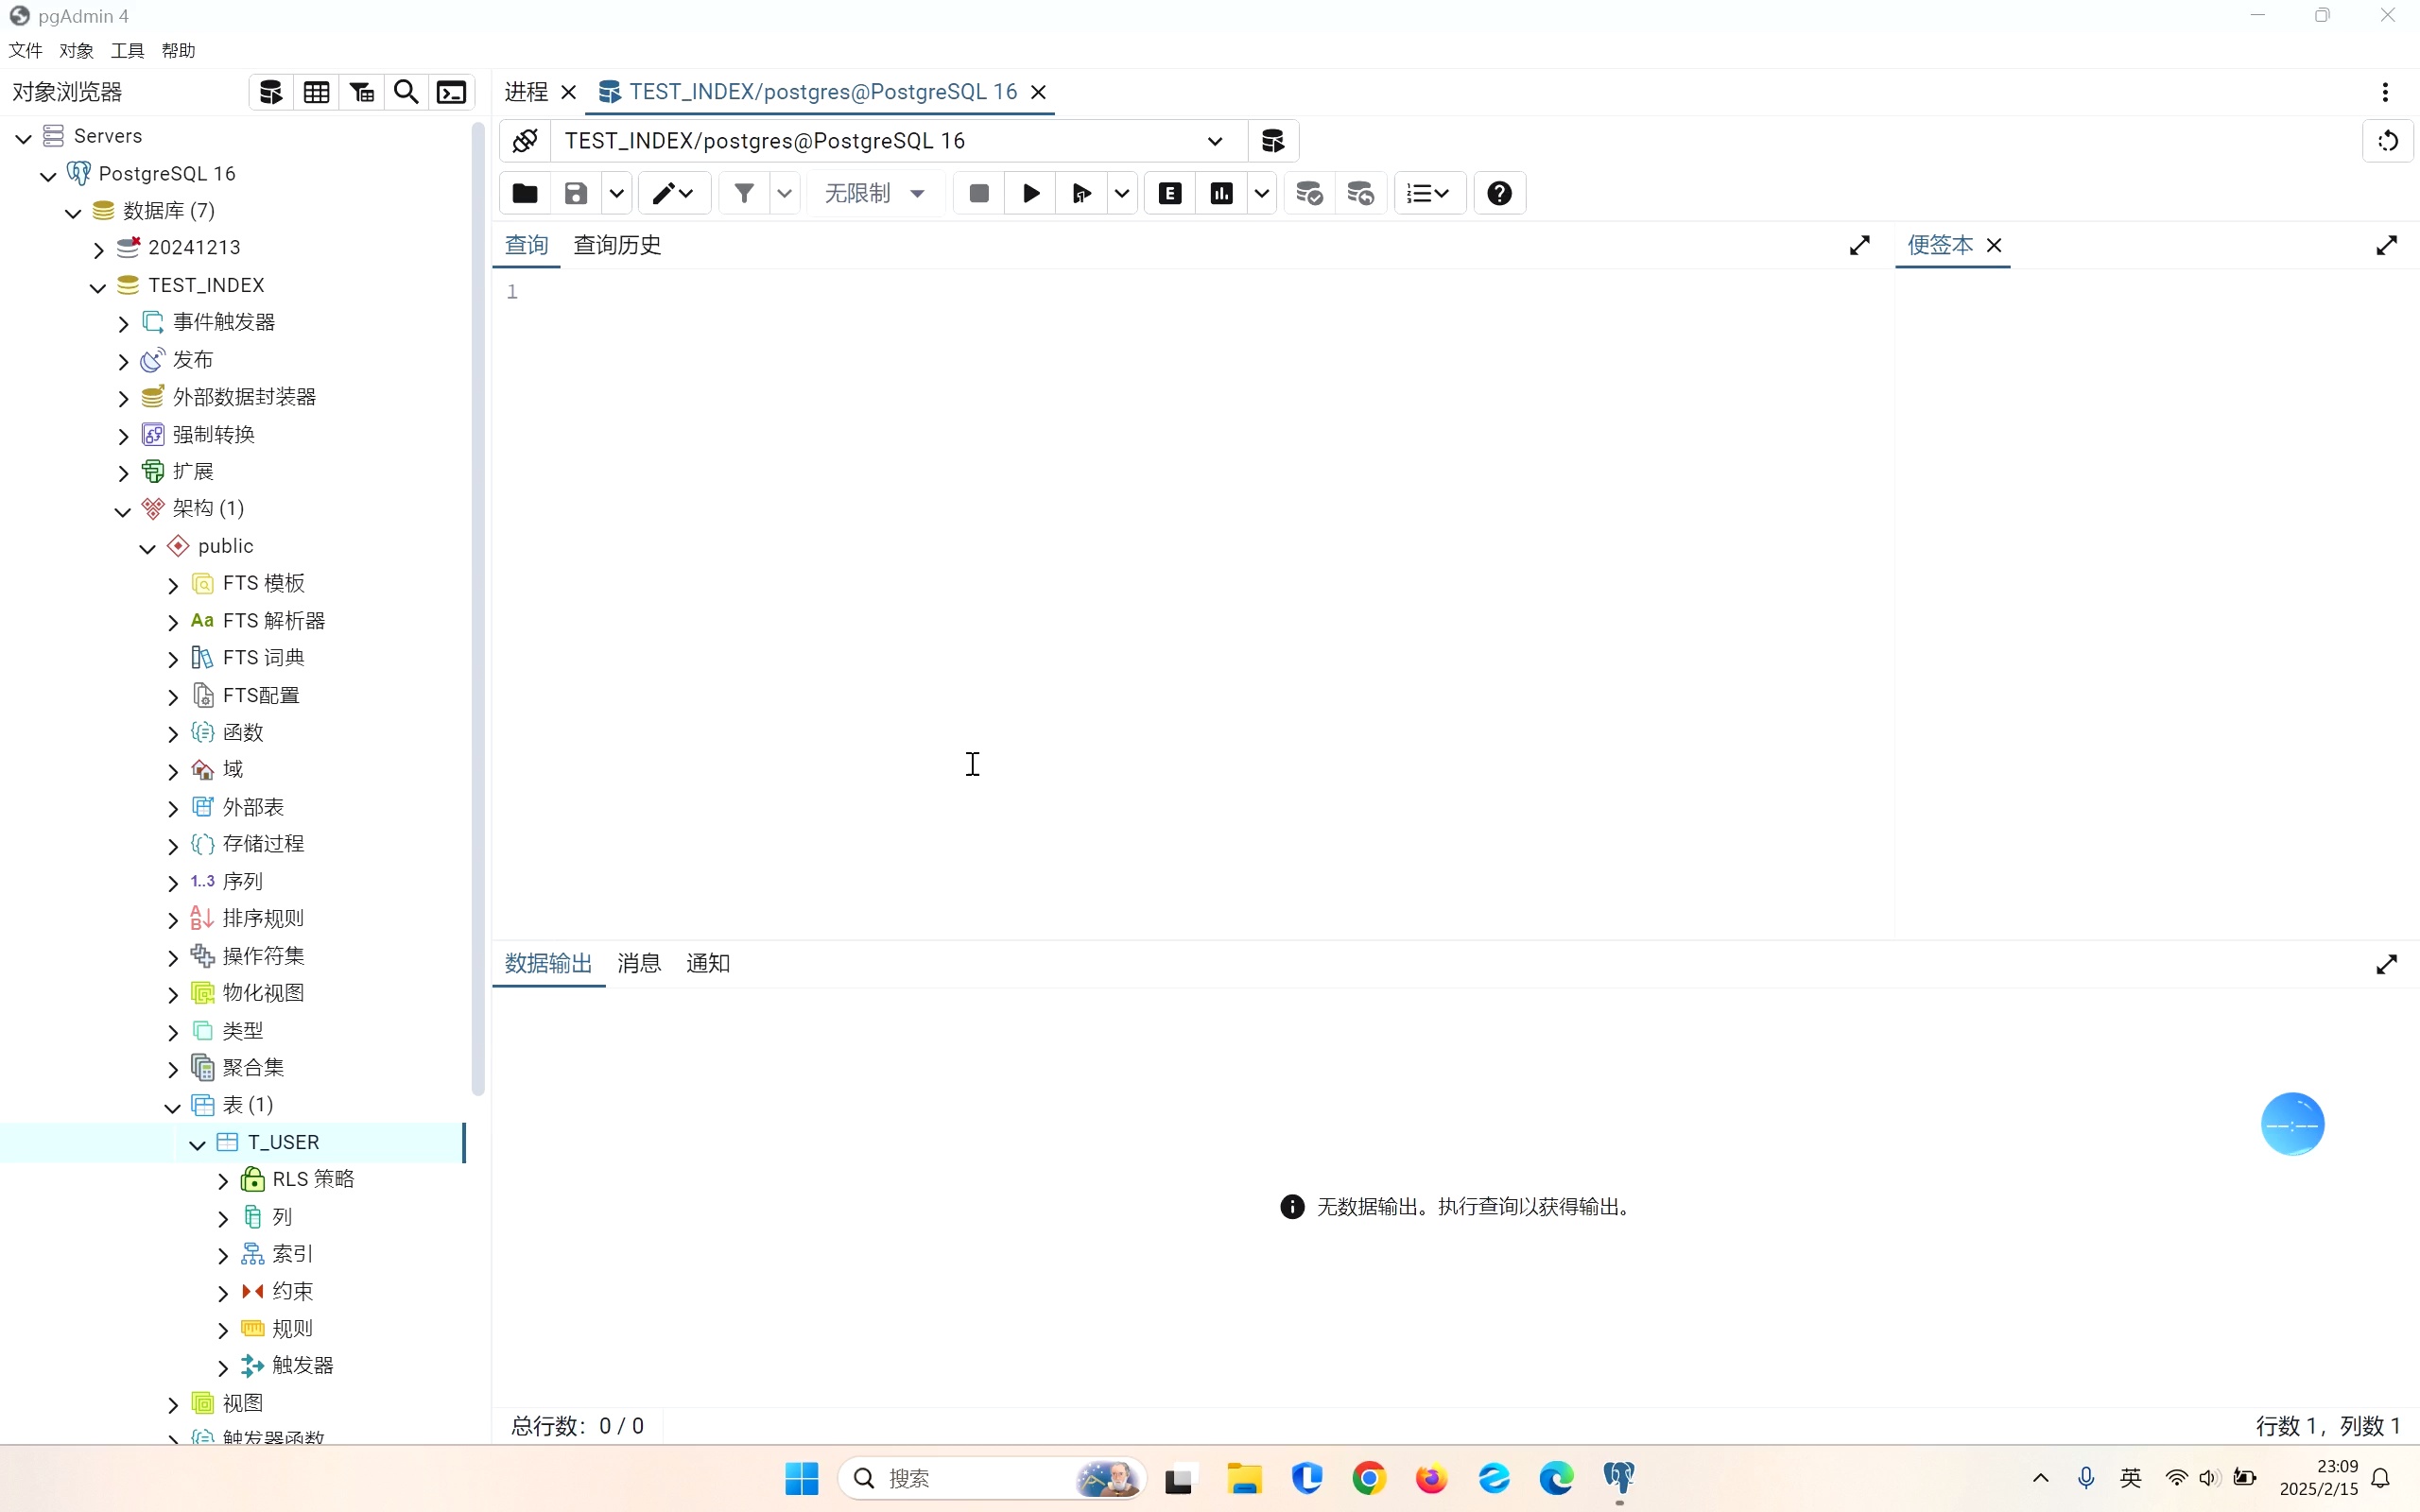Click the stop query square icon
Viewport: 2420px width, 1512px height.
(978, 193)
